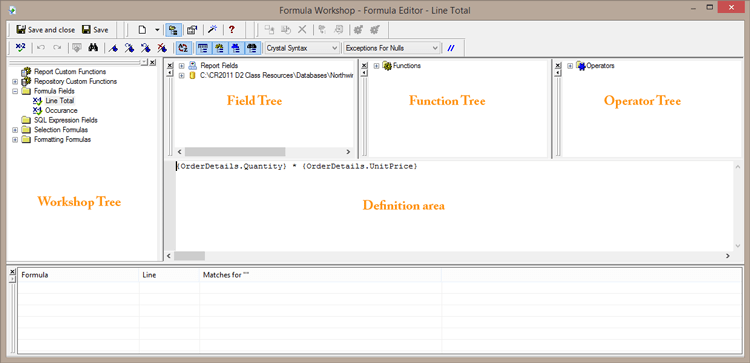750x363 pixels.
Task: Clear all bookmarks with red-X flag icon
Action: click(x=162, y=47)
